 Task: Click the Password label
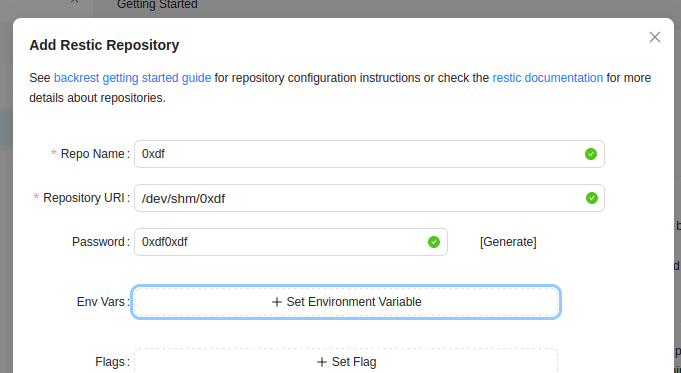point(98,242)
